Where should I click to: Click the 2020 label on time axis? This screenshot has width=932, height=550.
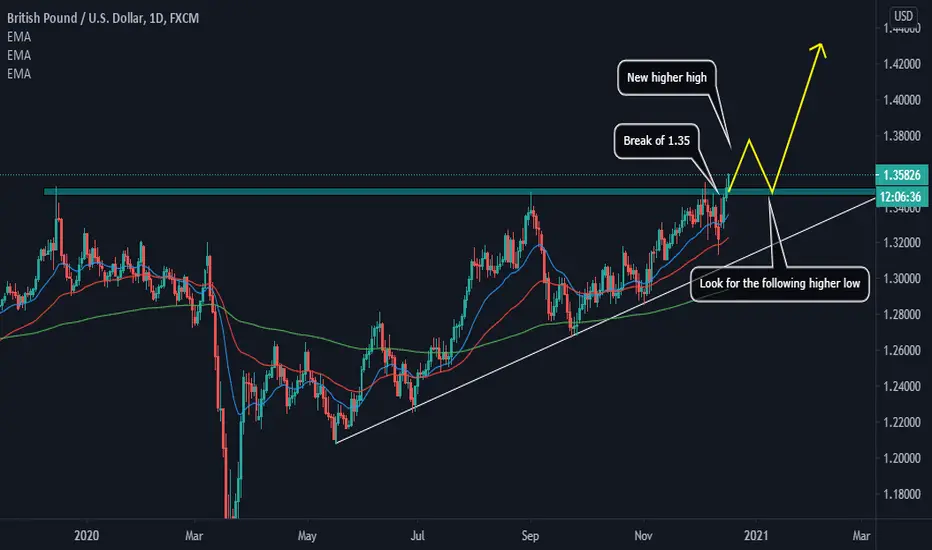[86, 536]
